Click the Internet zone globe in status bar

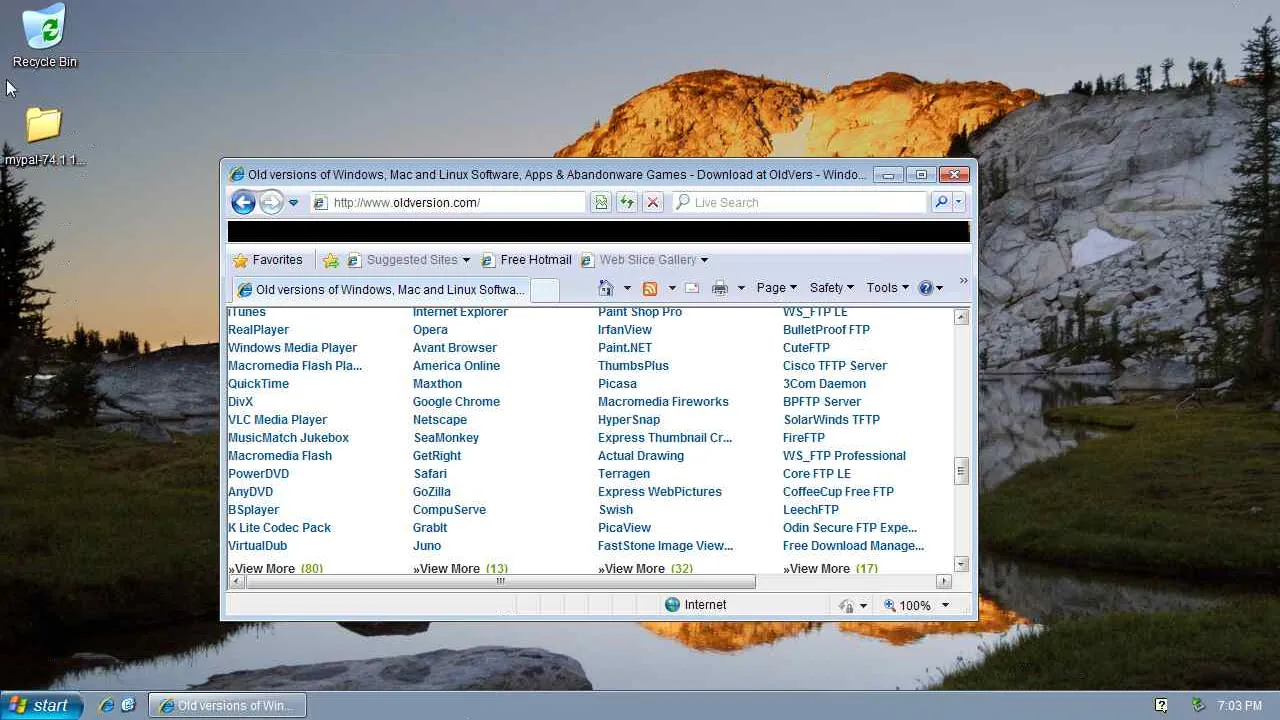click(672, 605)
